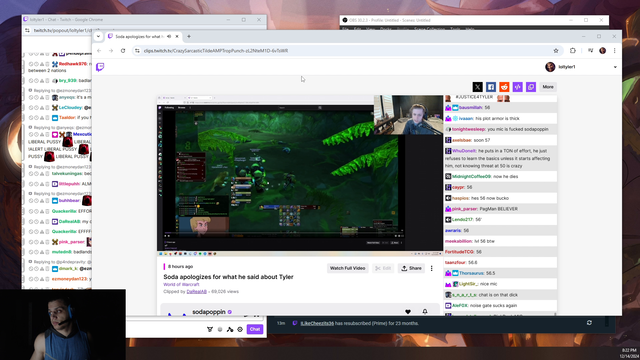This screenshot has width=640, height=360.
Task: Click chatter AleFOX in clip chat
Action: pos(460,306)
